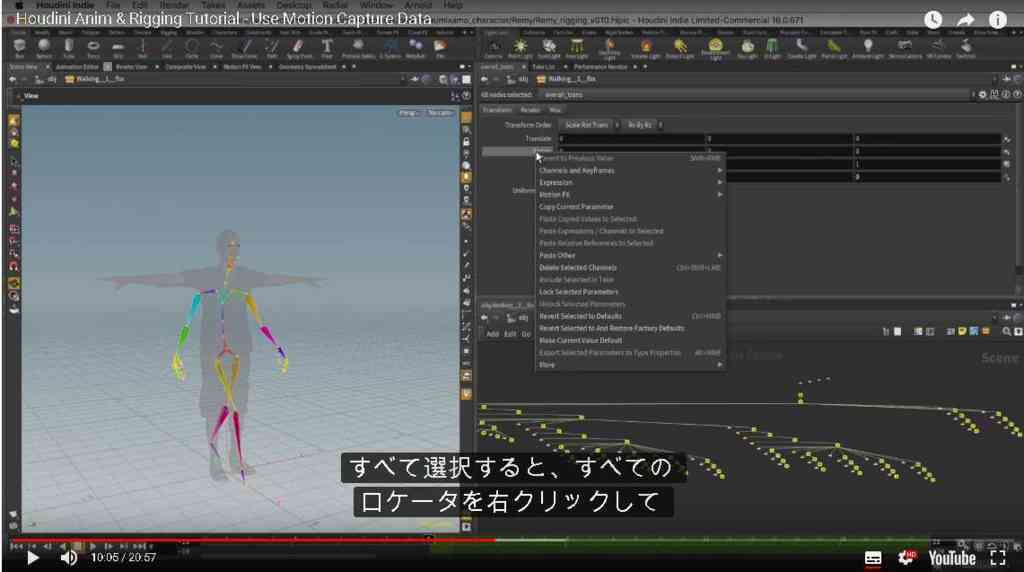The height and width of the screenshot is (572, 1024).
Task: Toggle fullscreen video mode
Action: click(997, 558)
